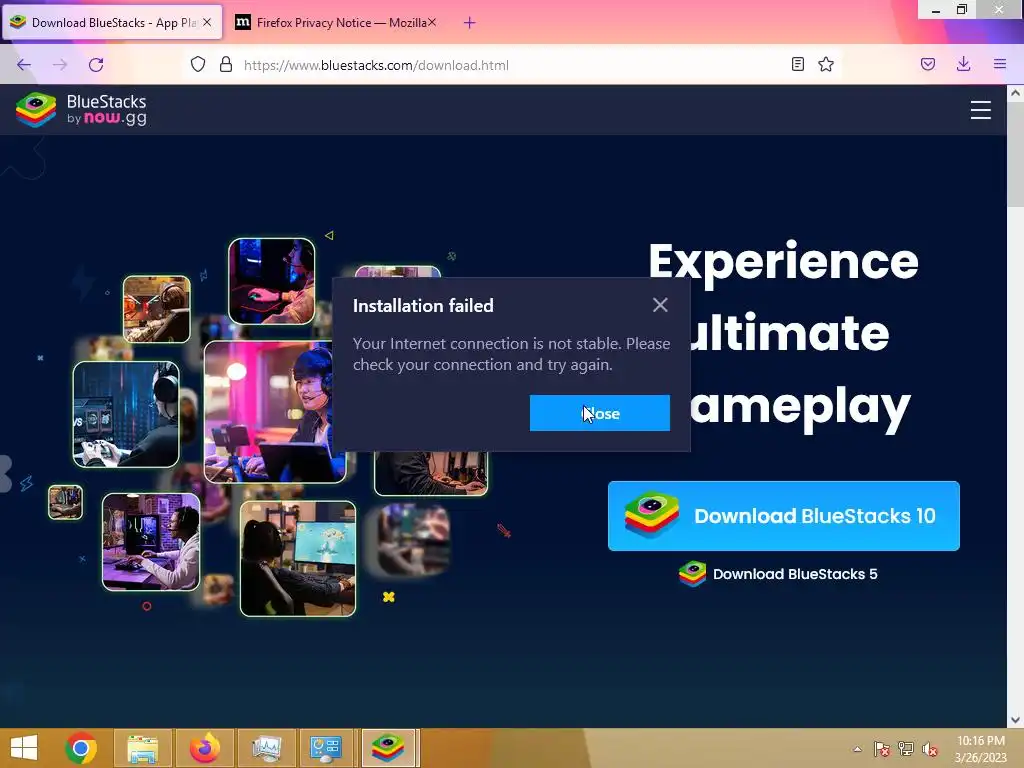Click the page vertical scrollbar thumb

coord(1016,155)
